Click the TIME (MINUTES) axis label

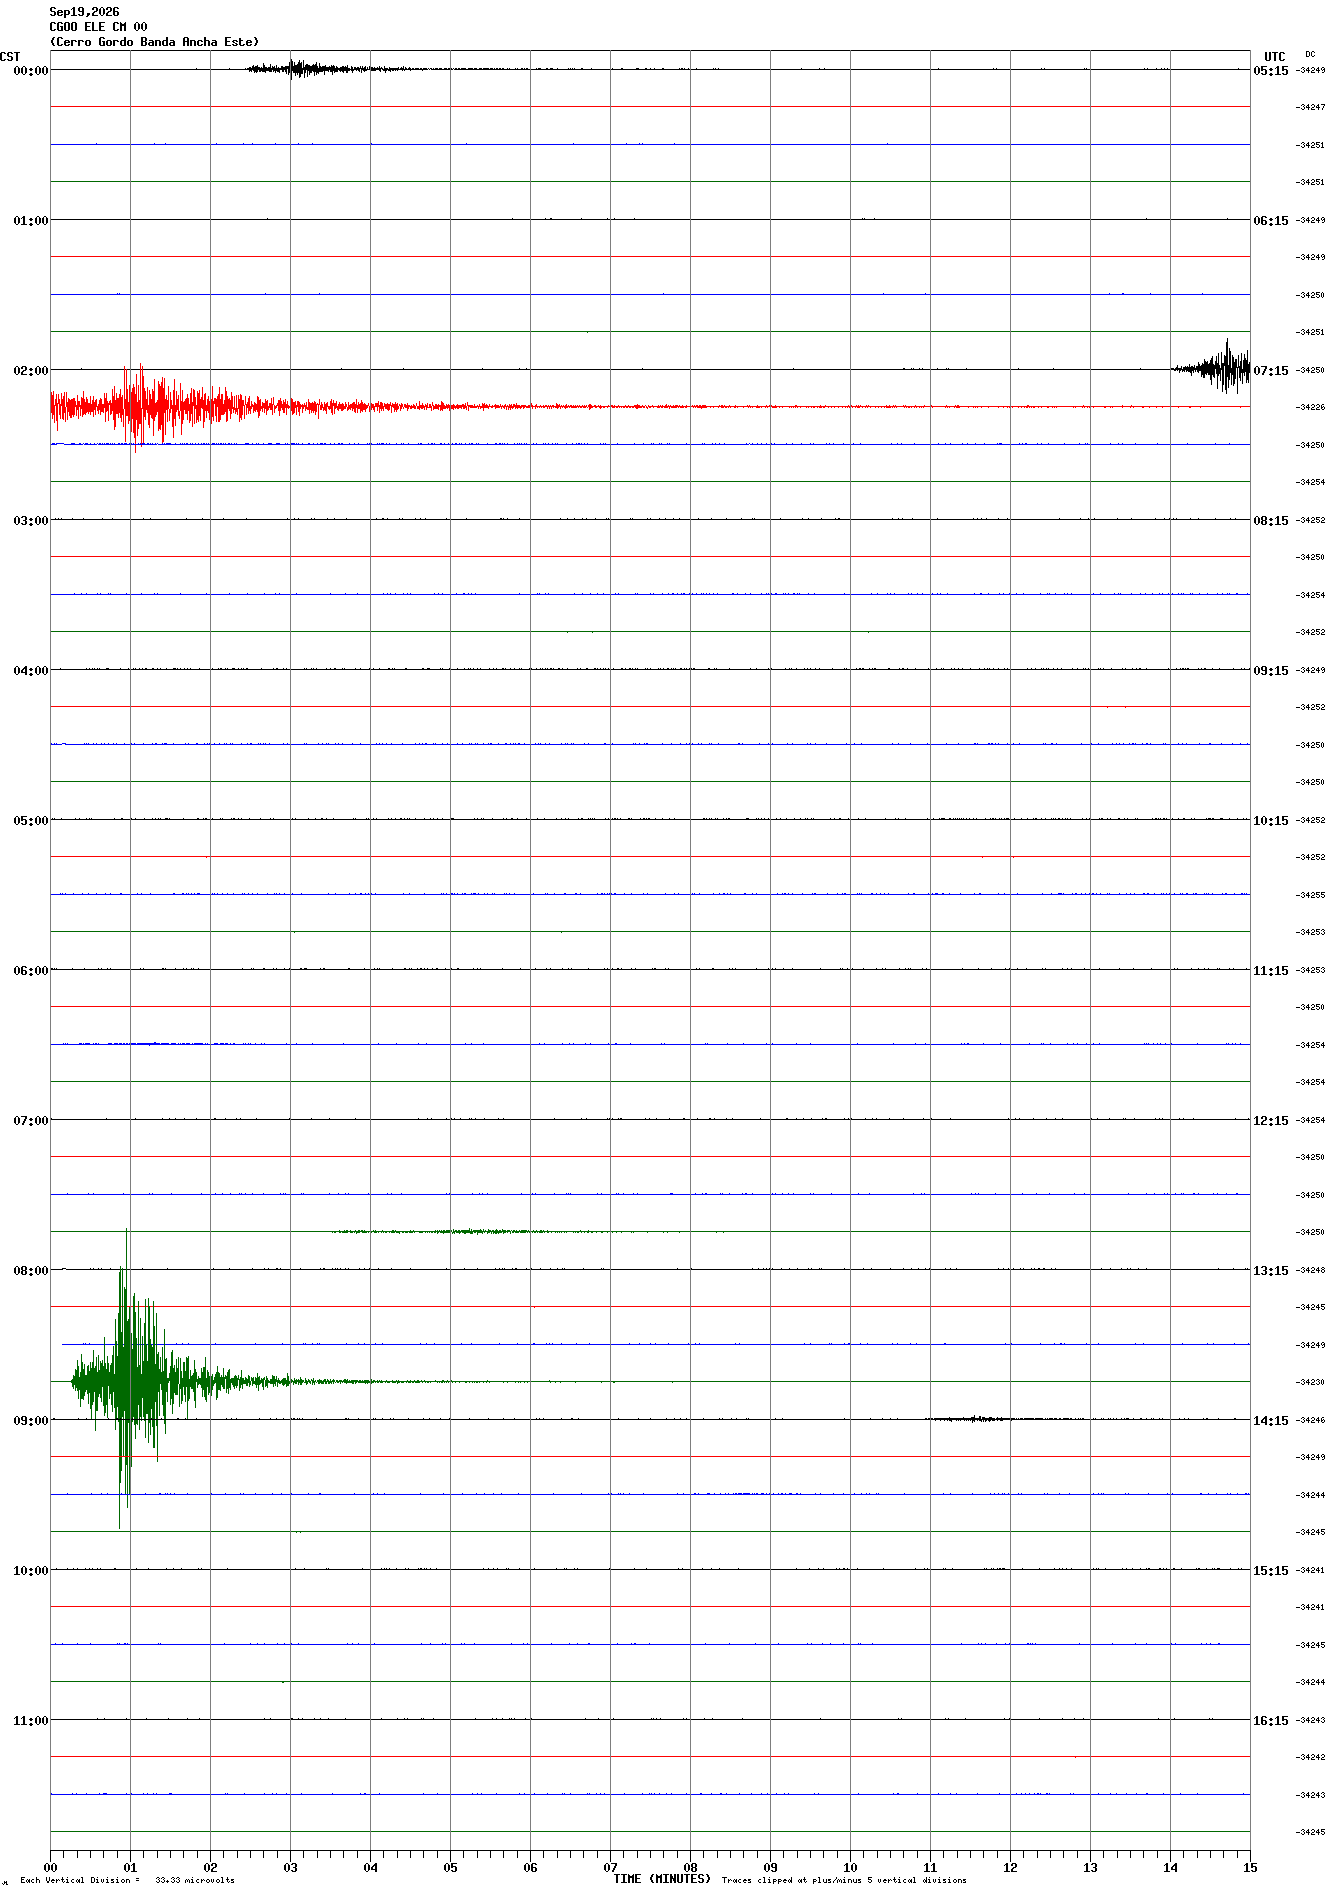[x=662, y=1879]
